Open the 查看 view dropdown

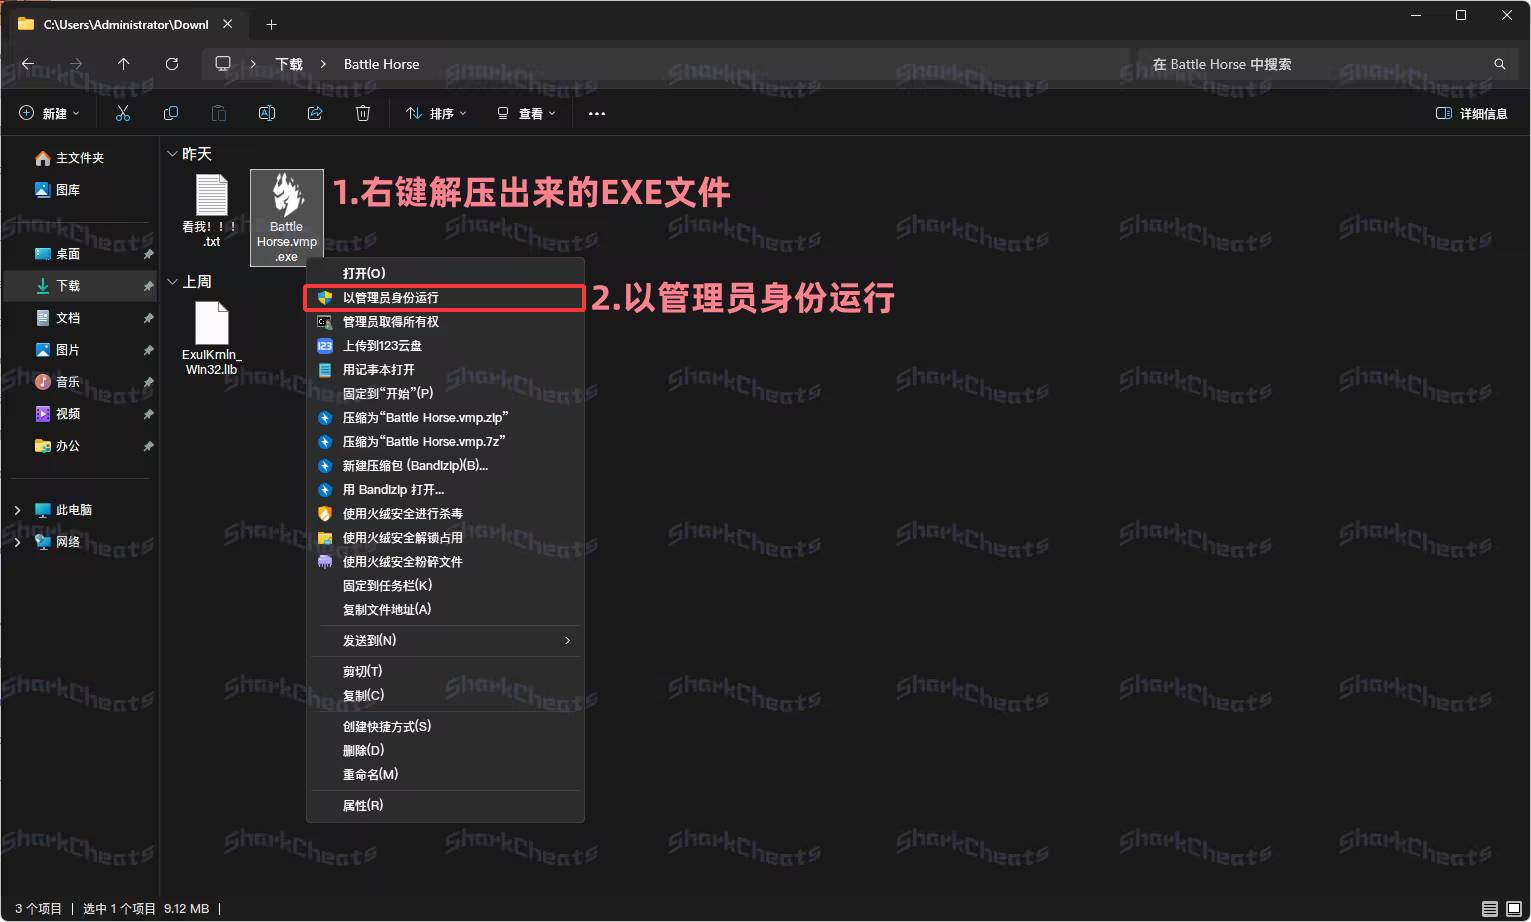526,114
